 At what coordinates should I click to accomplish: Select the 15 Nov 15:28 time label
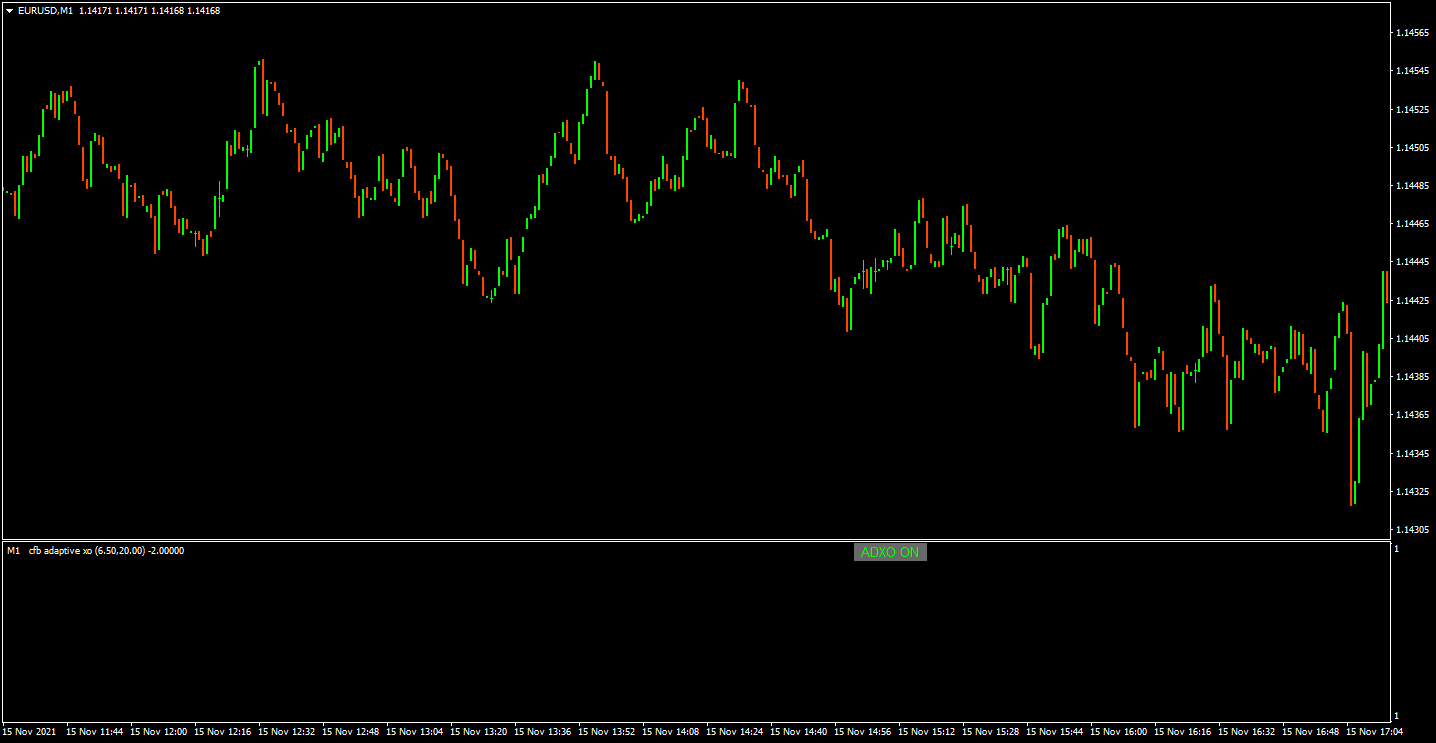991,732
